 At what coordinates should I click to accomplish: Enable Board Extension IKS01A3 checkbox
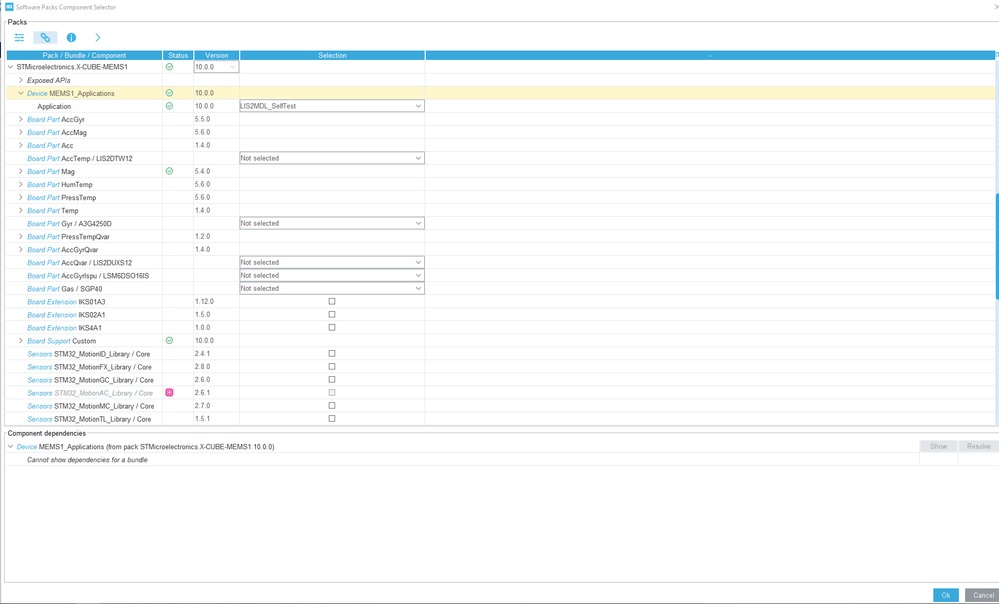pos(332,301)
